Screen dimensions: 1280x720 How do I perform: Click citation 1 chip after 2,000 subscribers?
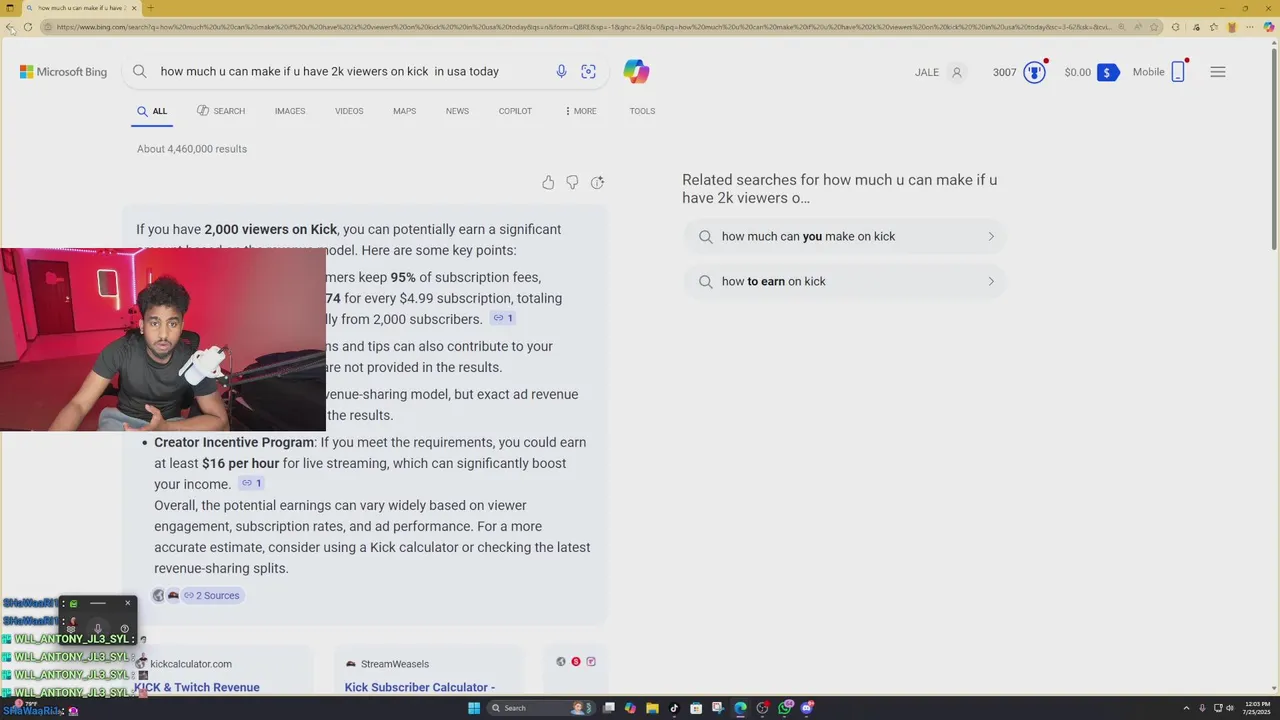click(503, 318)
